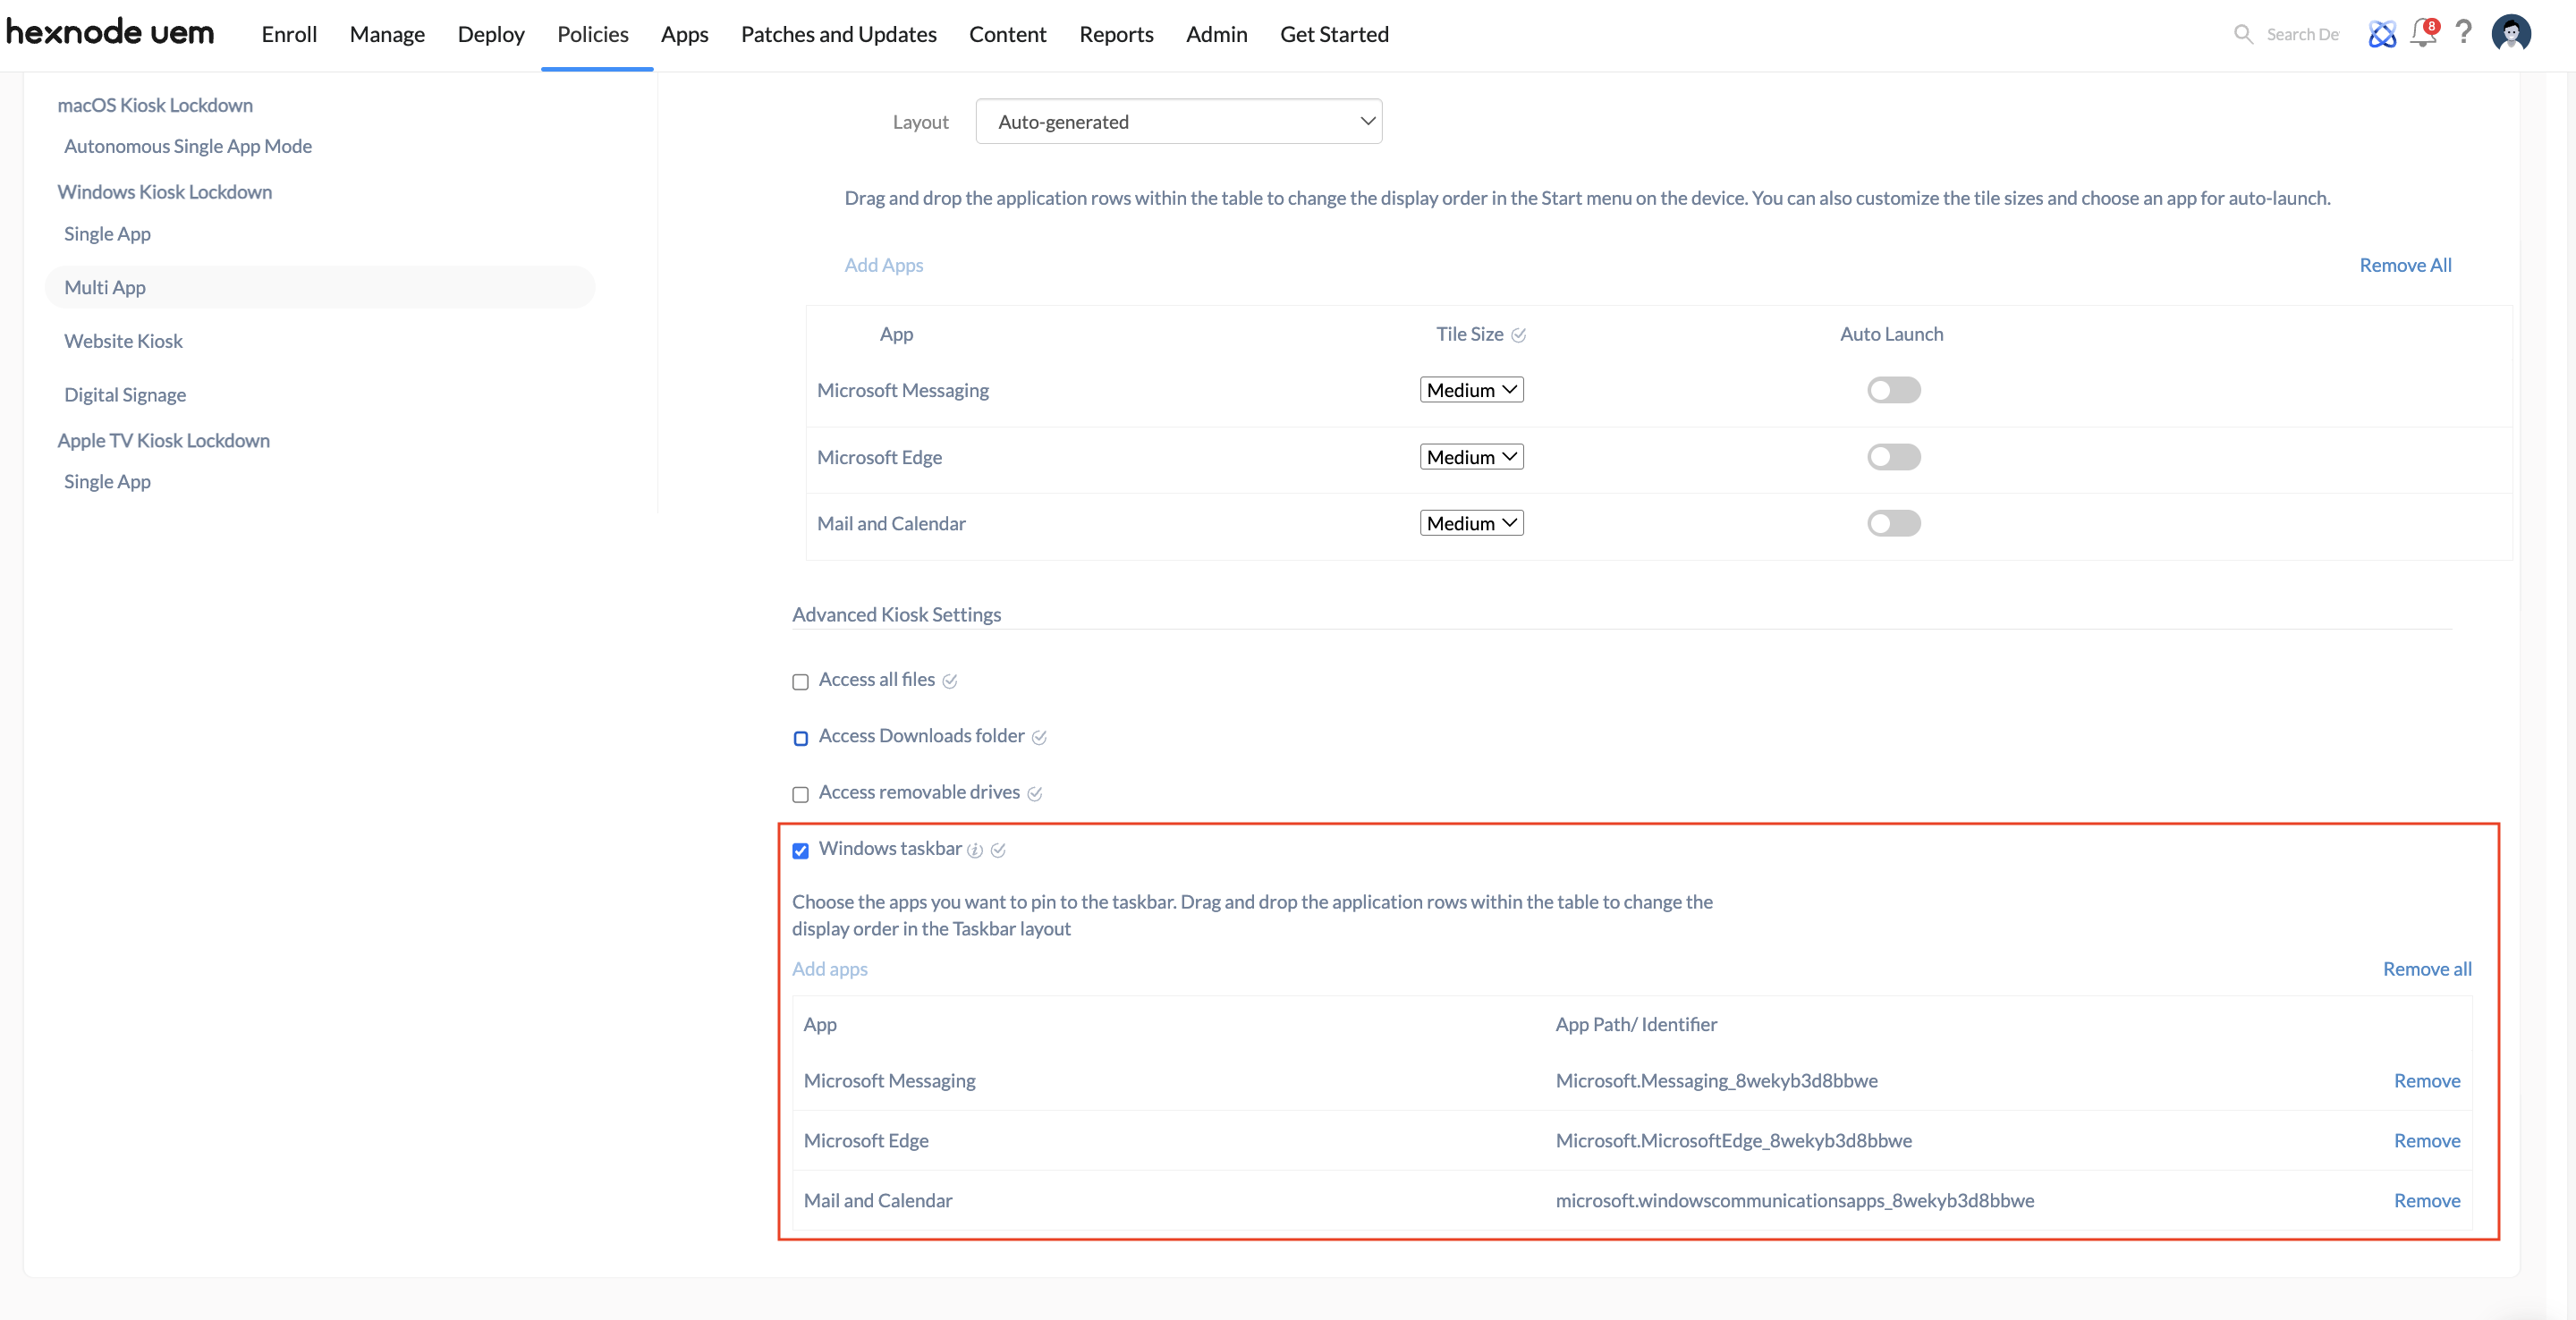Click the Apple TV Kiosk Lockdown heading
The image size is (2576, 1320).
[x=163, y=441]
